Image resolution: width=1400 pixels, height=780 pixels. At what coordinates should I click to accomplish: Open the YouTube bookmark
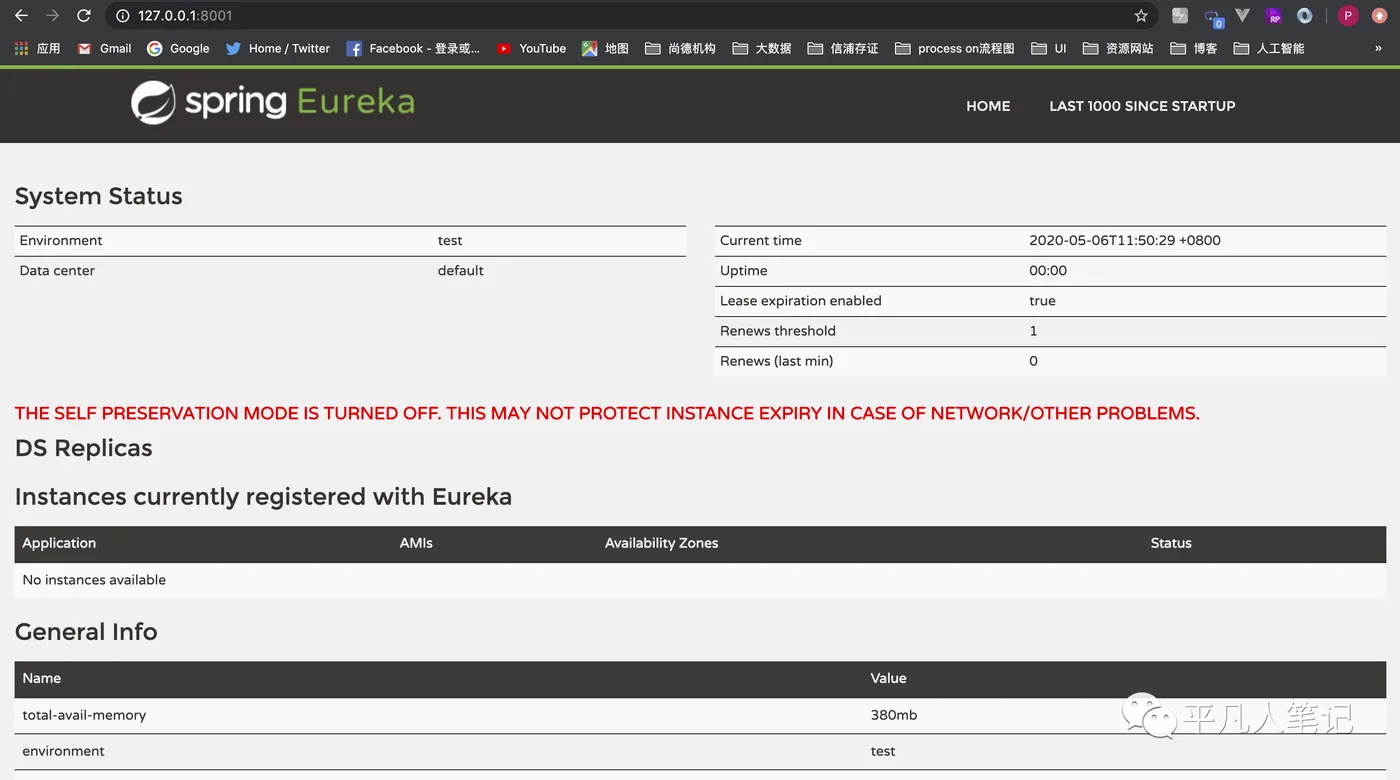(x=531, y=48)
